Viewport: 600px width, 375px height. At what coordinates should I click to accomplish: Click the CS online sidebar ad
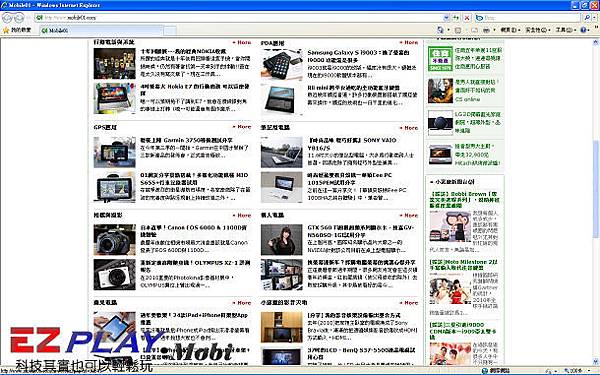[x=465, y=91]
